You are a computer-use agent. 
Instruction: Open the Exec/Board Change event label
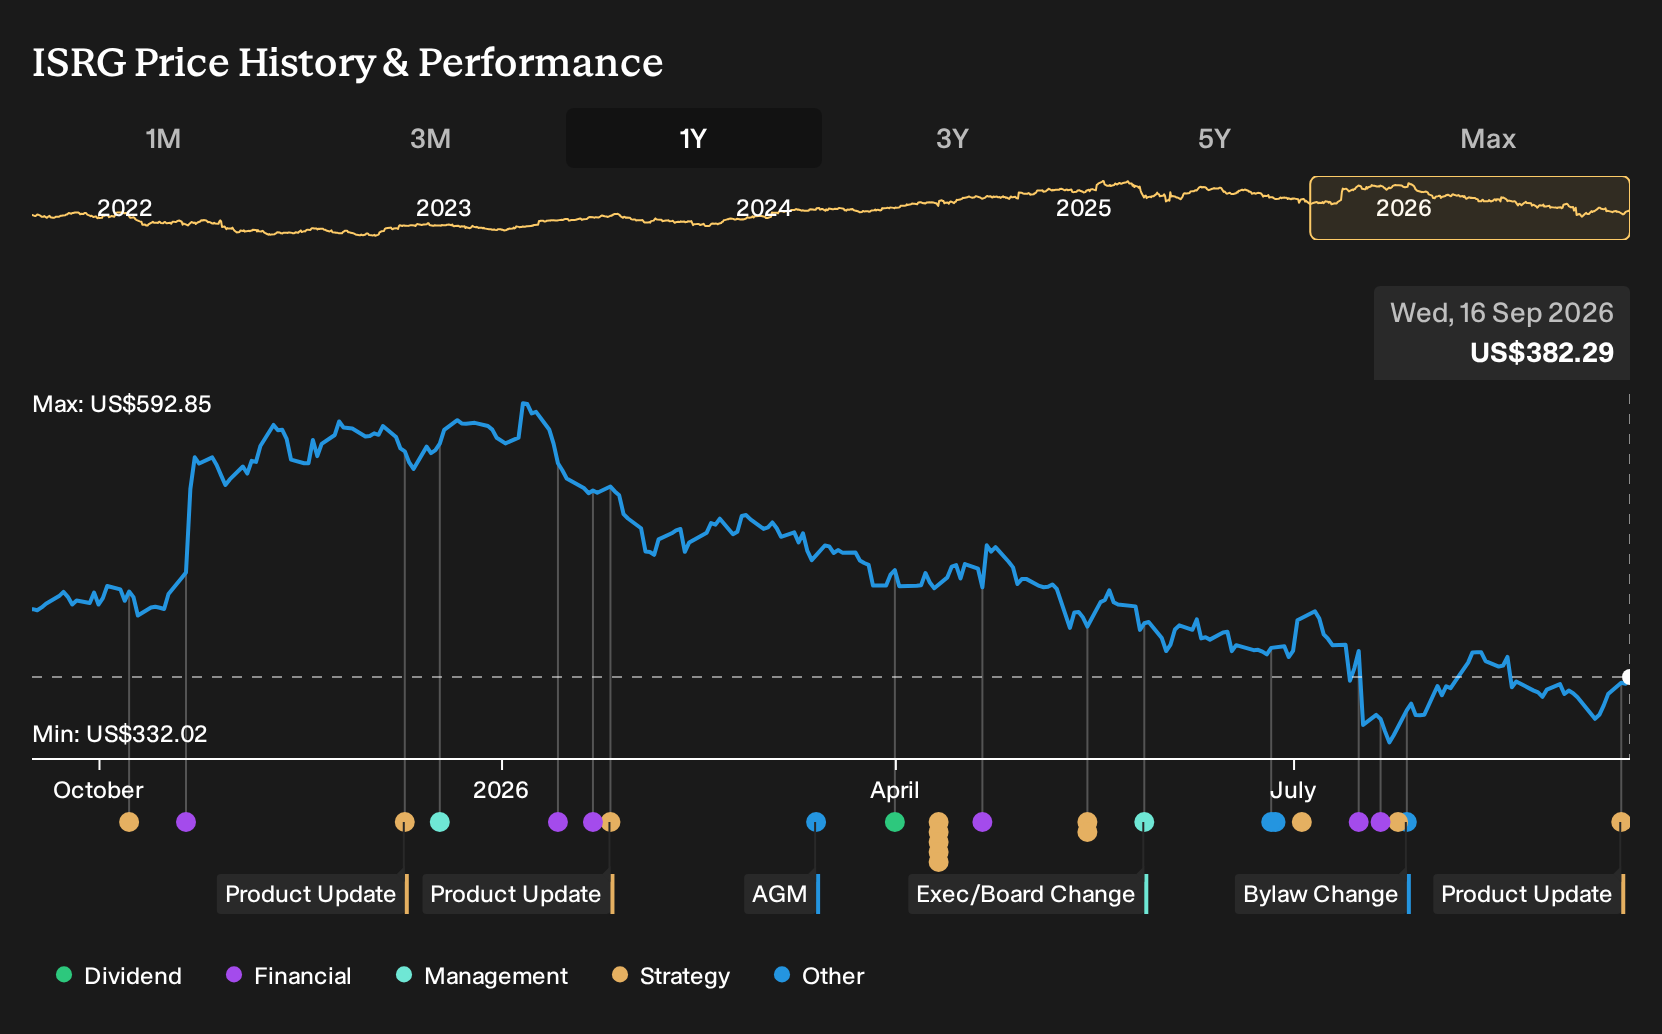1028,894
